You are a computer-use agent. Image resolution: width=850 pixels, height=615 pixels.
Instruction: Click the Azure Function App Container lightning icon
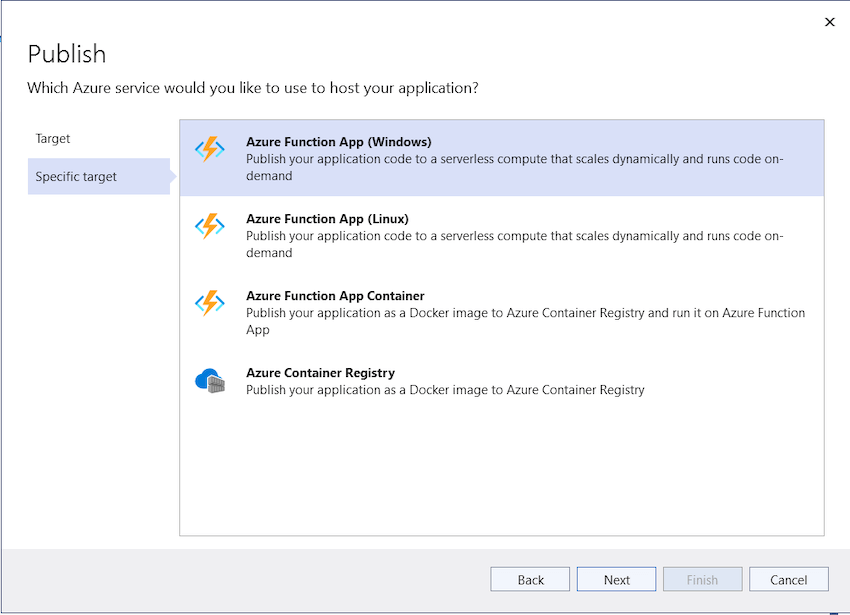[x=210, y=303]
